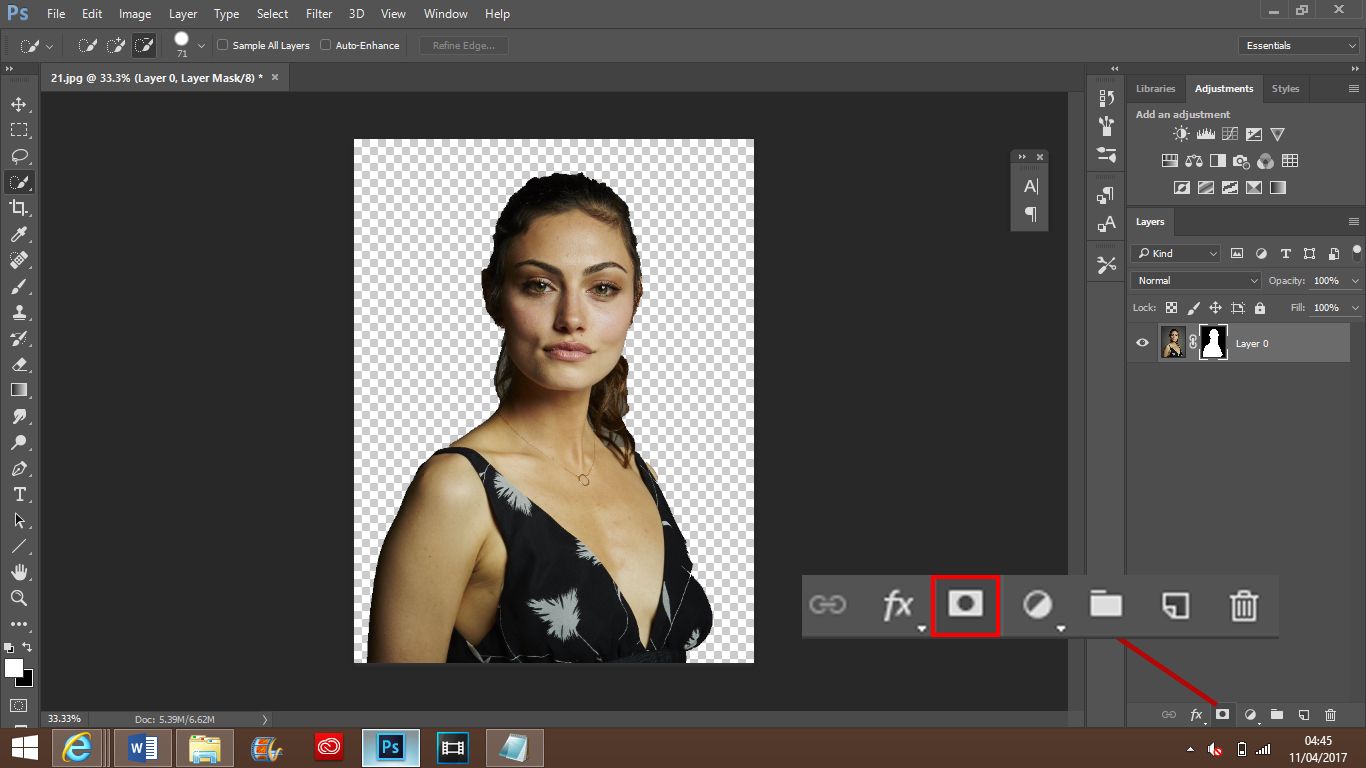Viewport: 1366px width, 768px height.
Task: Switch to the Styles tab
Action: tap(1285, 88)
